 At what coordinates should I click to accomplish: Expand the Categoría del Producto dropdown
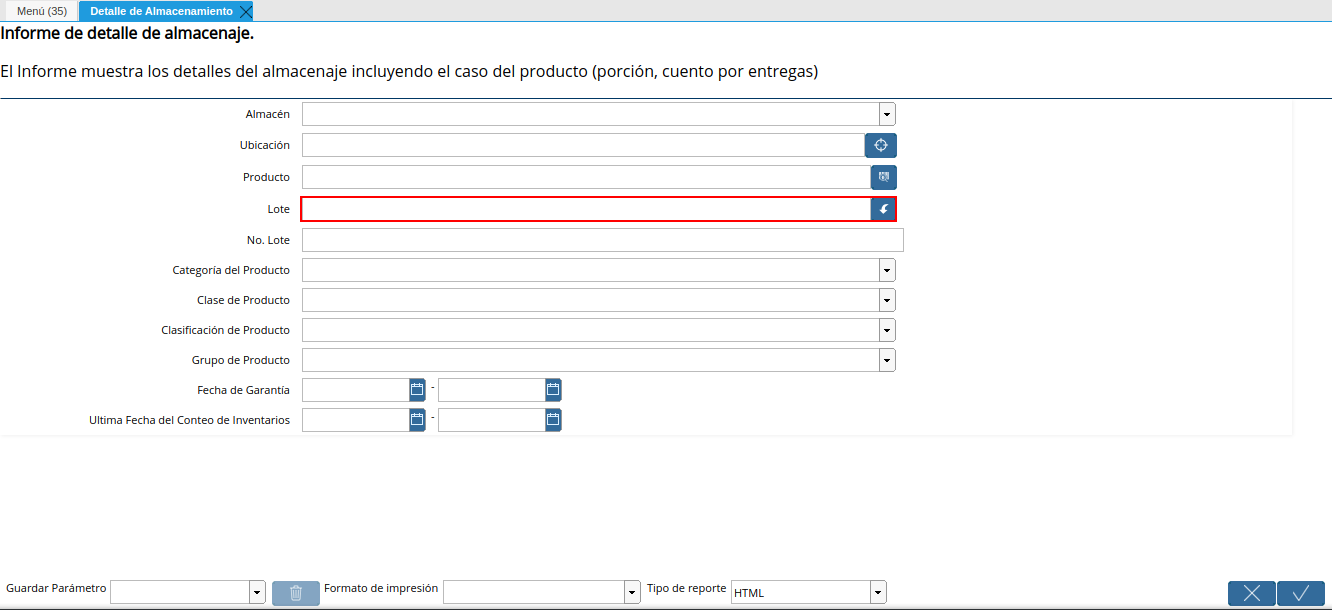886,269
